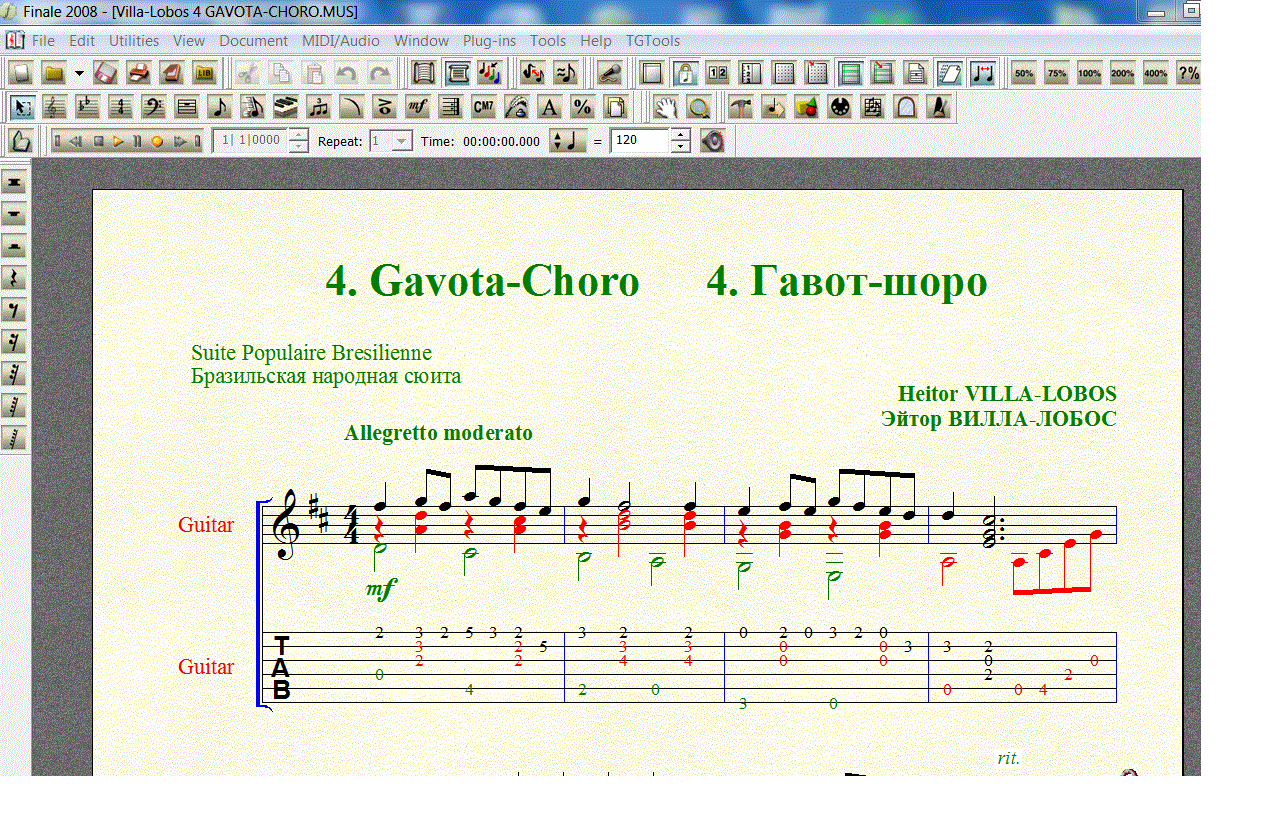
Task: Select the Tempo tool (metronome)
Action: [x=939, y=107]
